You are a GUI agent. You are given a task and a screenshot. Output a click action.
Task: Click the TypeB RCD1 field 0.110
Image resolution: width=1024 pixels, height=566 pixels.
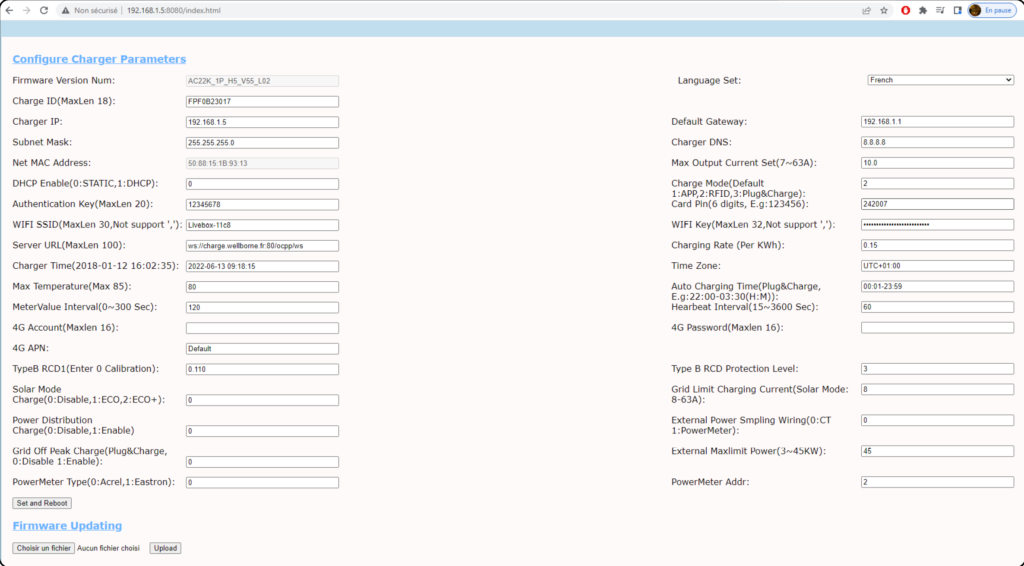click(262, 369)
